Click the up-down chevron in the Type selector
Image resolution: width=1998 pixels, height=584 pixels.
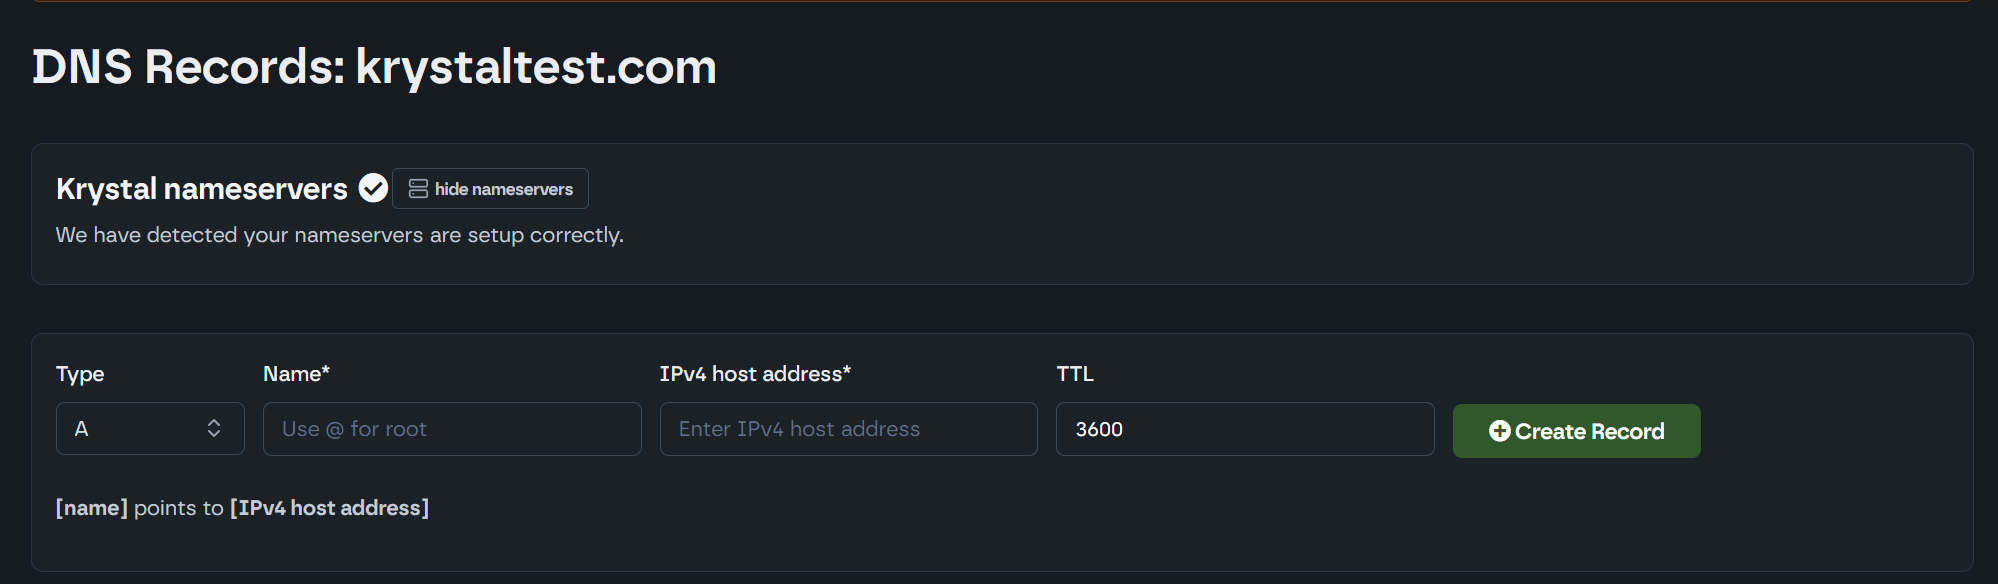click(214, 429)
